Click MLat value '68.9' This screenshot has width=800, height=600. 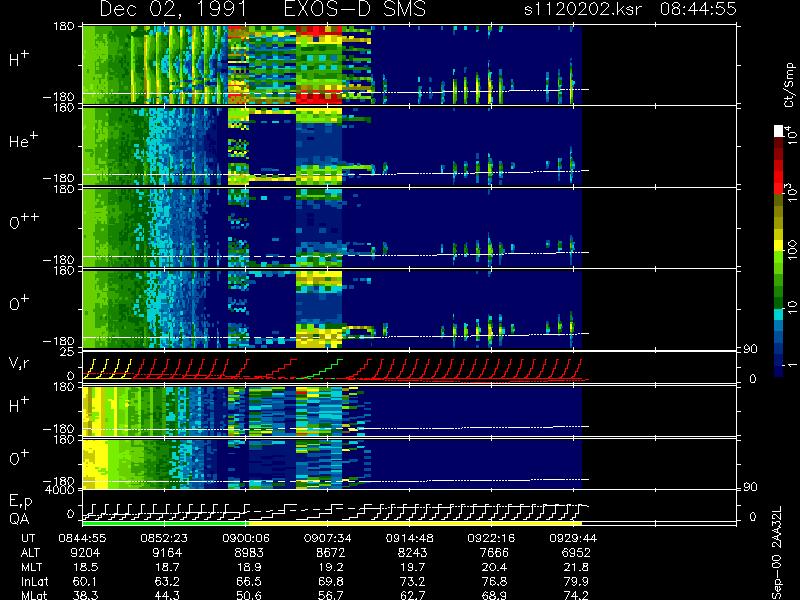(x=494, y=595)
